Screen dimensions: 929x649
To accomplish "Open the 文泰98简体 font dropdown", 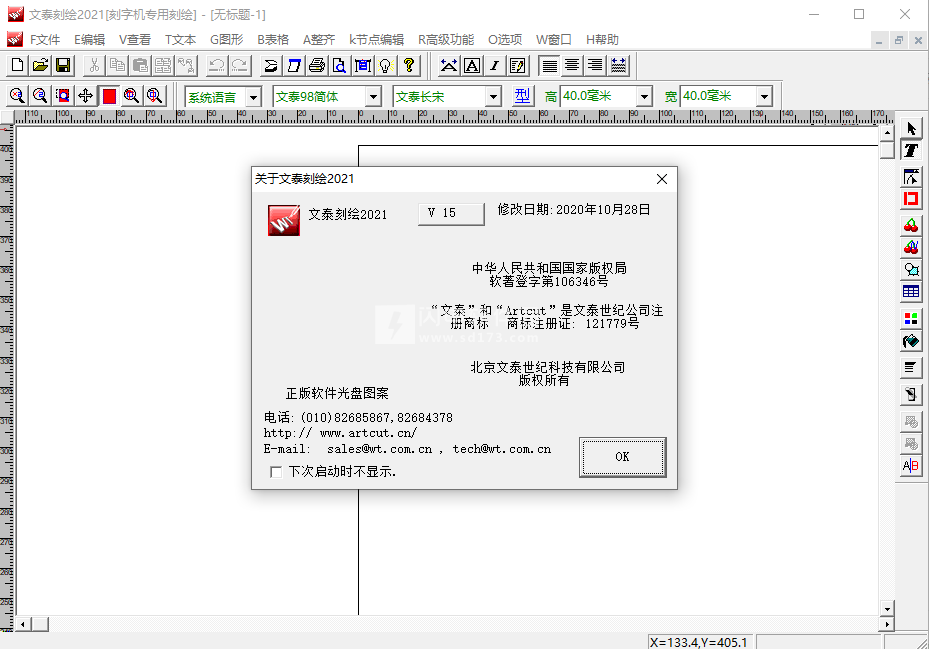I will pyautogui.click(x=373, y=97).
